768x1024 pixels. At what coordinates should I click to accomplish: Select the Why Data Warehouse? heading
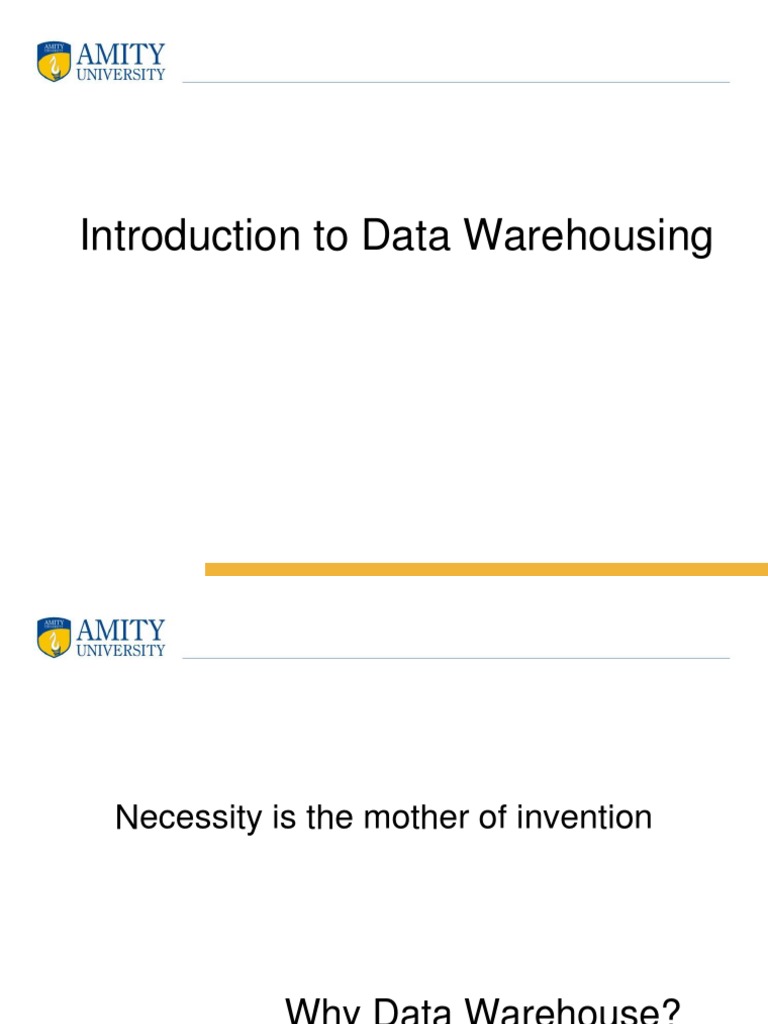(x=483, y=1010)
